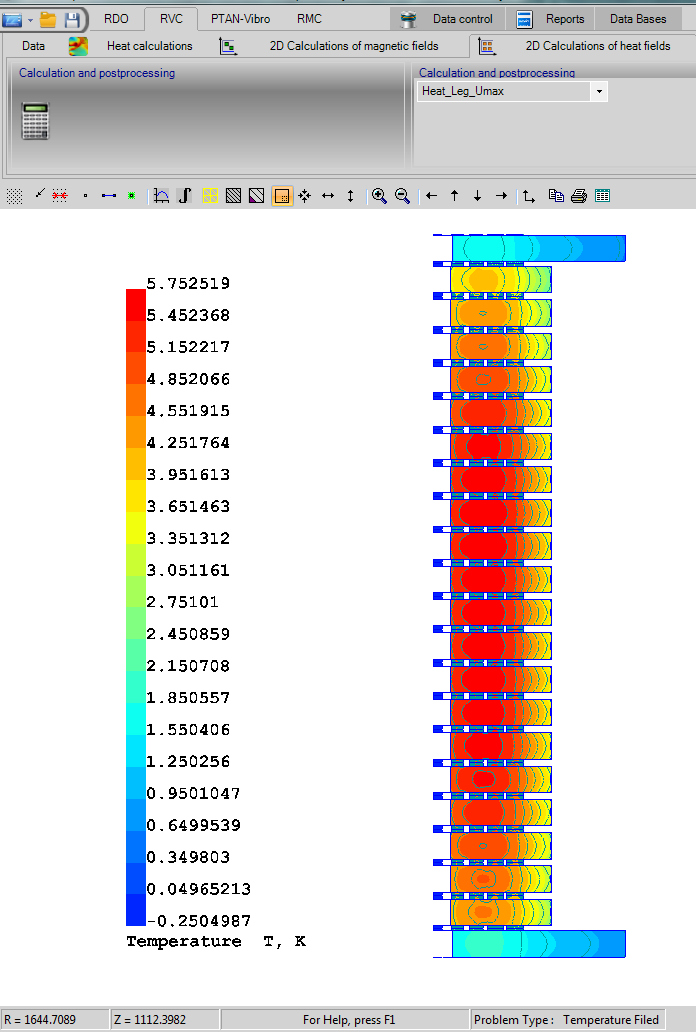Click the red top legend swatch
This screenshot has height=1032, width=696.
tap(136, 305)
